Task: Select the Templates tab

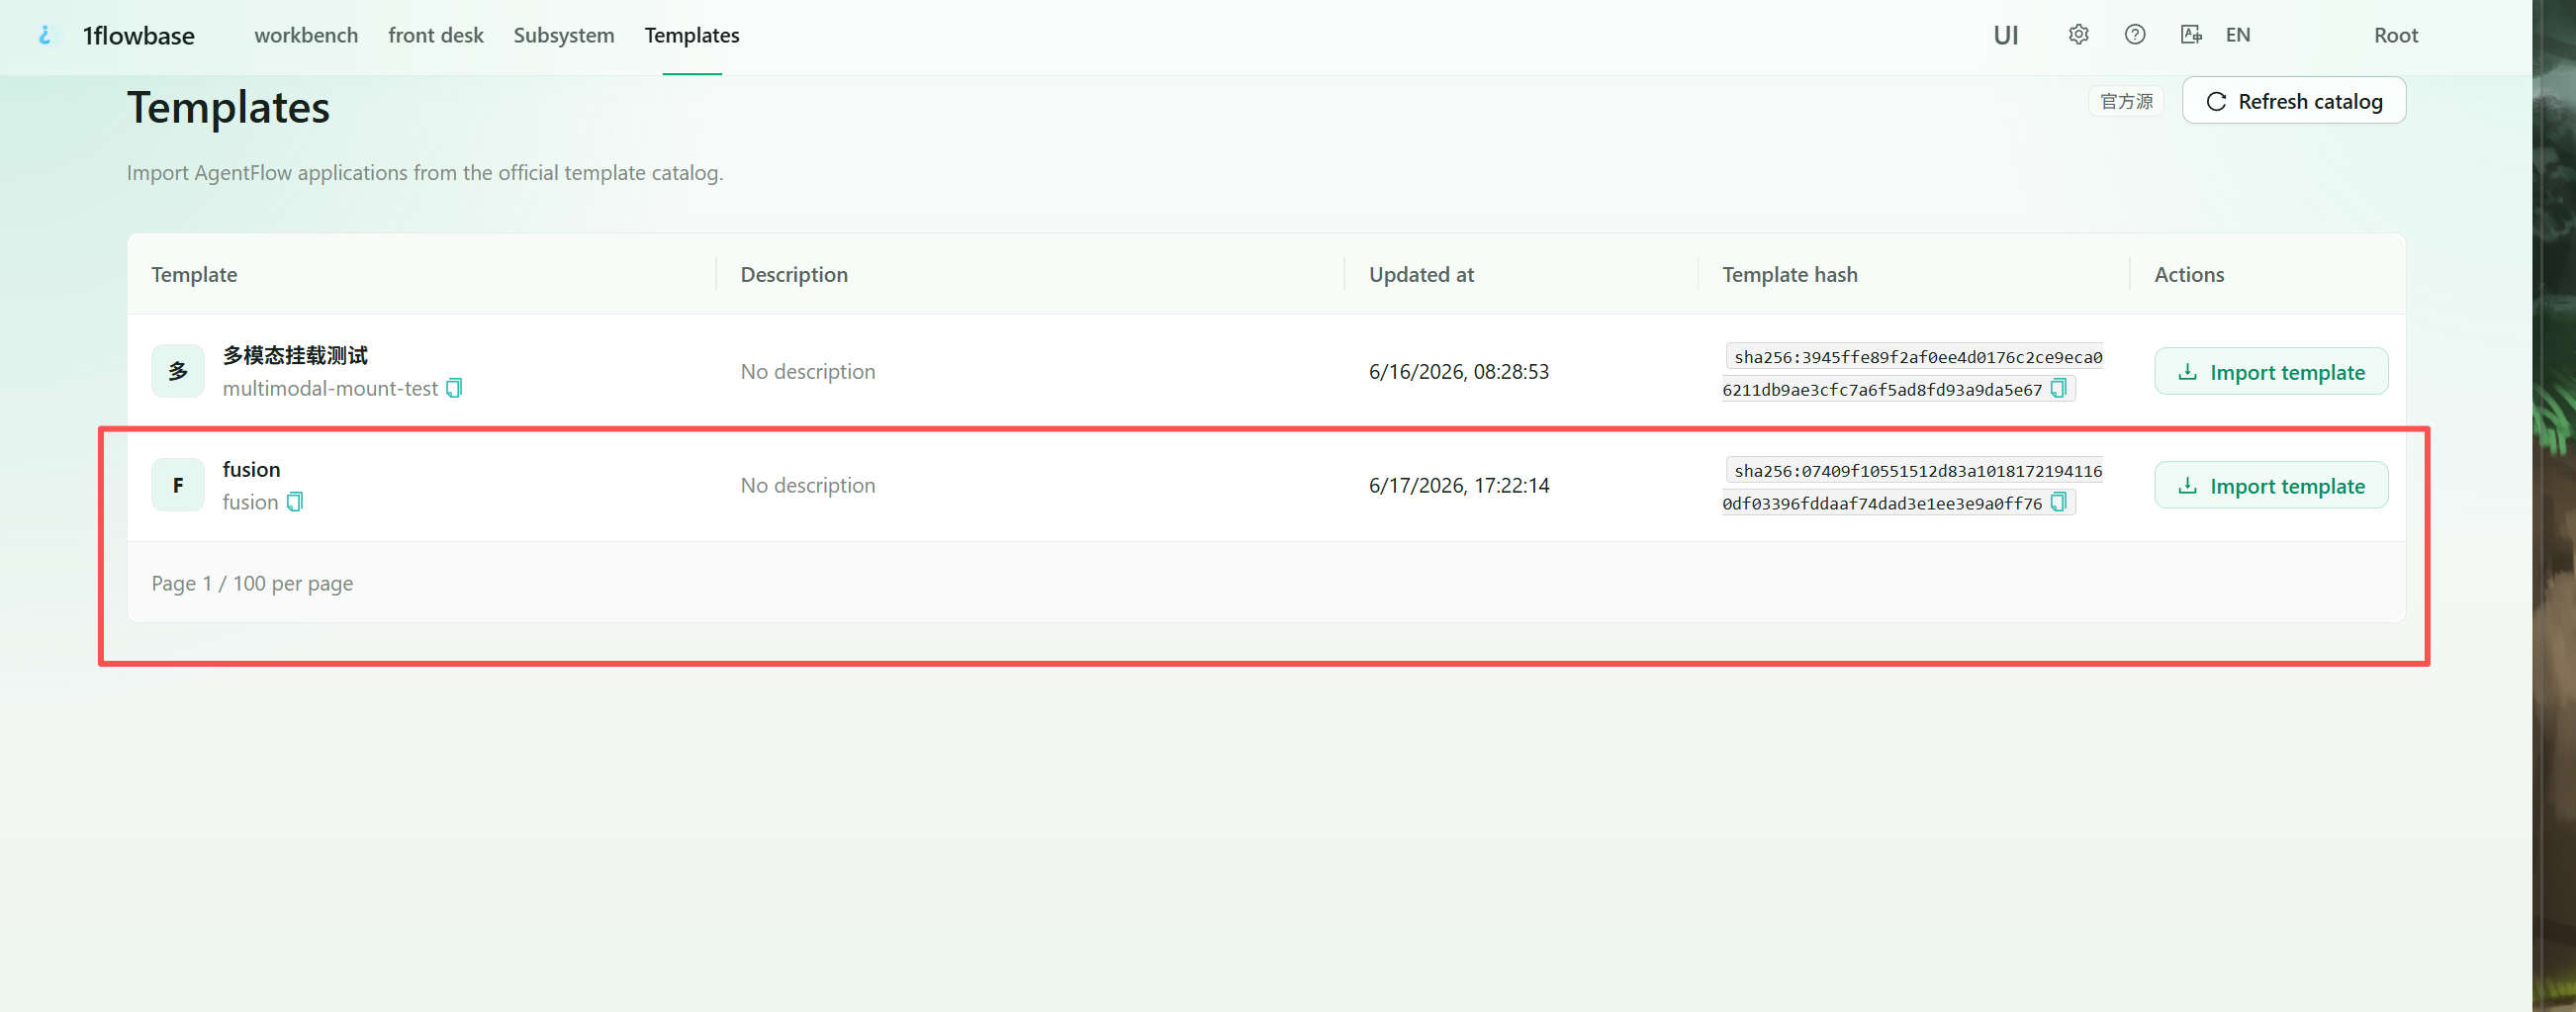Action: tap(692, 35)
